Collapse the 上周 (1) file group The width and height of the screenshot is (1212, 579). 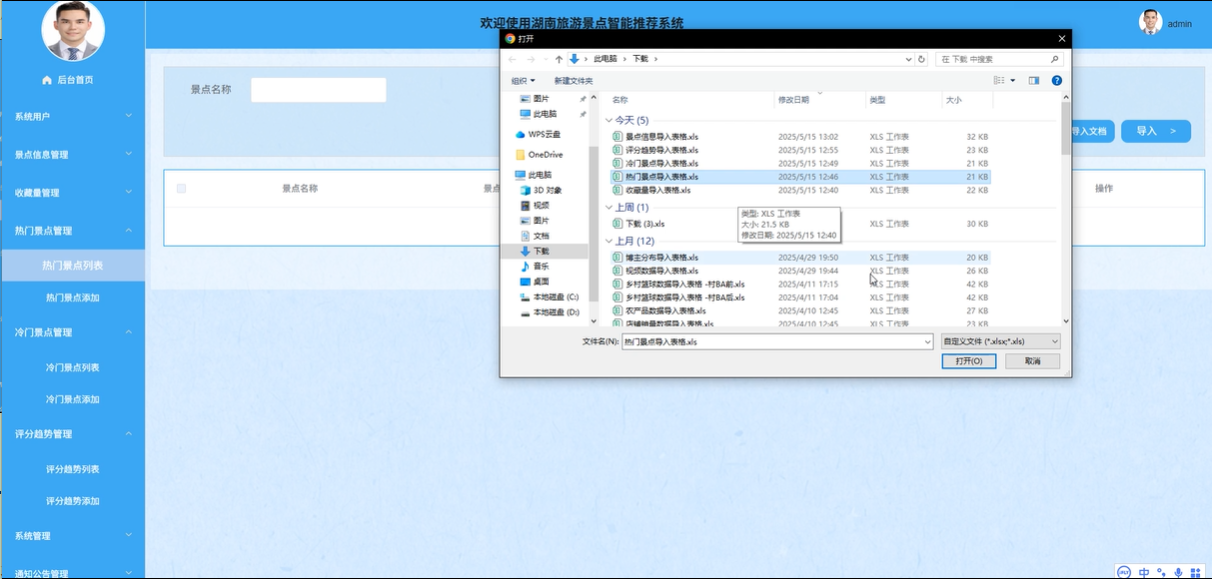point(607,207)
